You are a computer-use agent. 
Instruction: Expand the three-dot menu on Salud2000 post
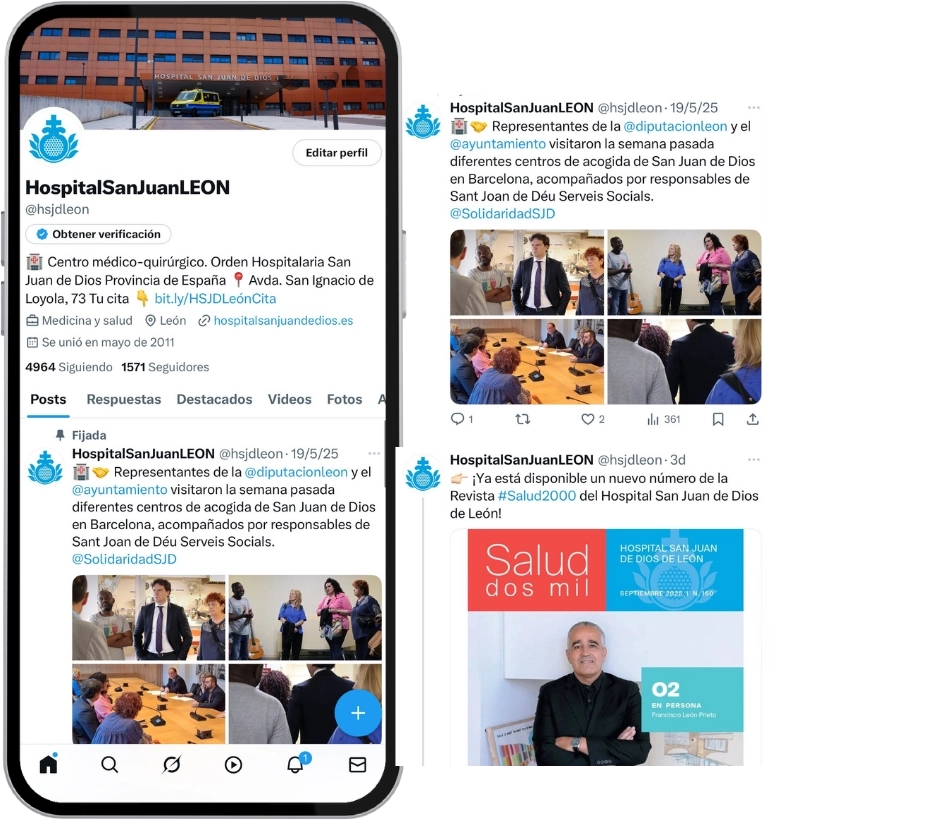click(754, 459)
